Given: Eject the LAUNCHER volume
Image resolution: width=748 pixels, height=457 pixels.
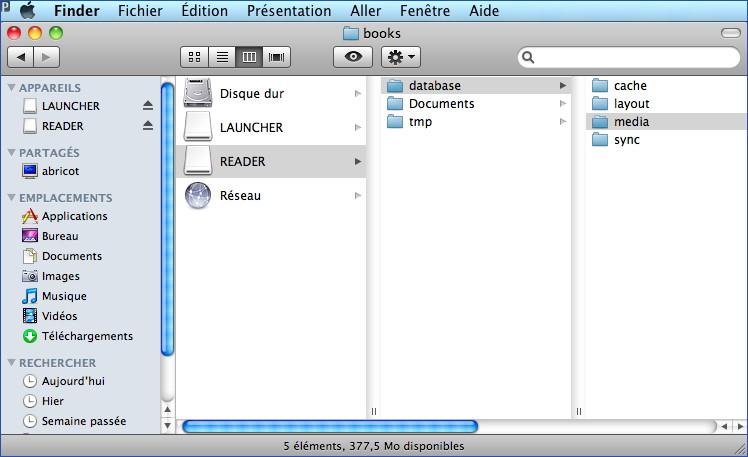Looking at the screenshot, I should point(148,105).
